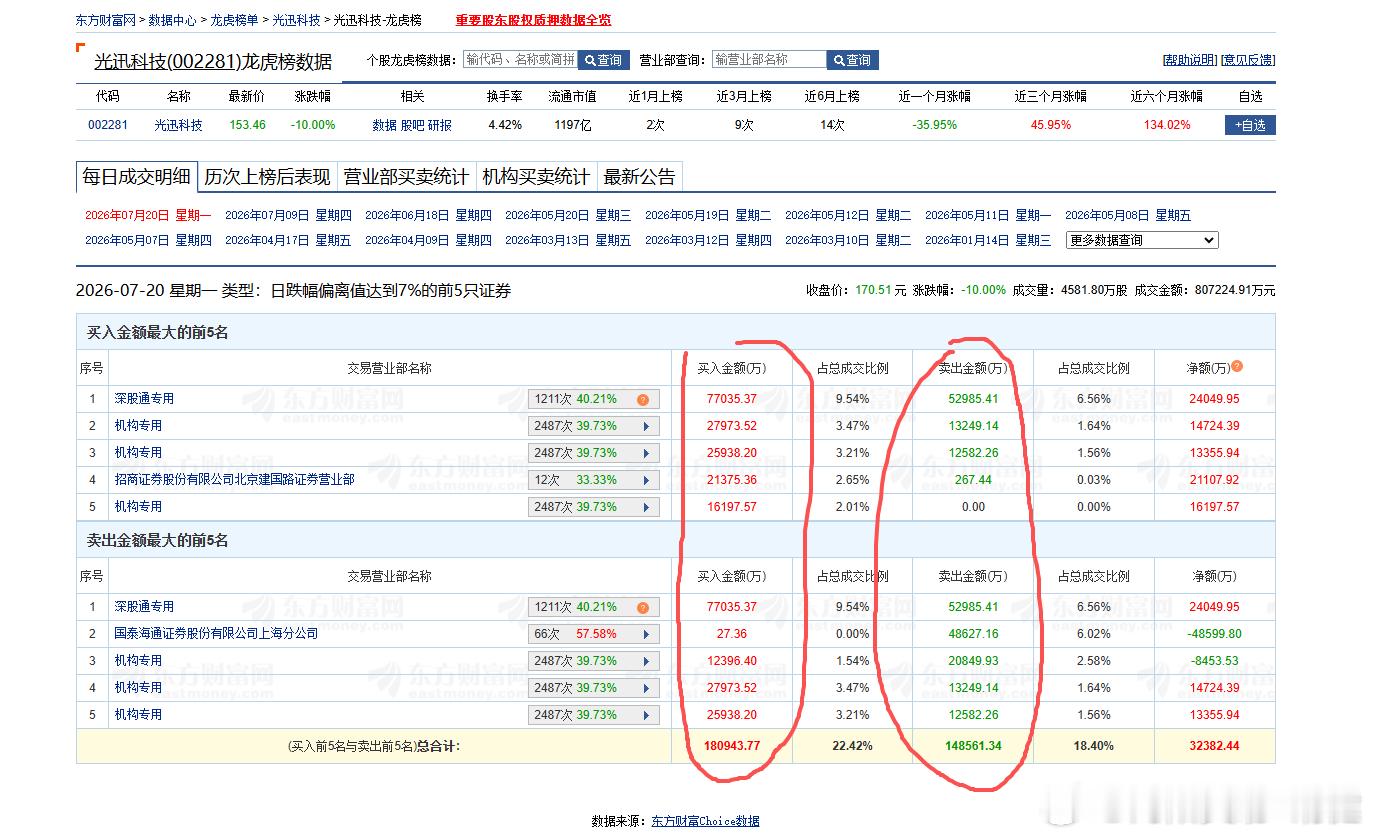Select date 2026年01月14日 星期三
The image size is (1374, 840).
click(x=988, y=240)
